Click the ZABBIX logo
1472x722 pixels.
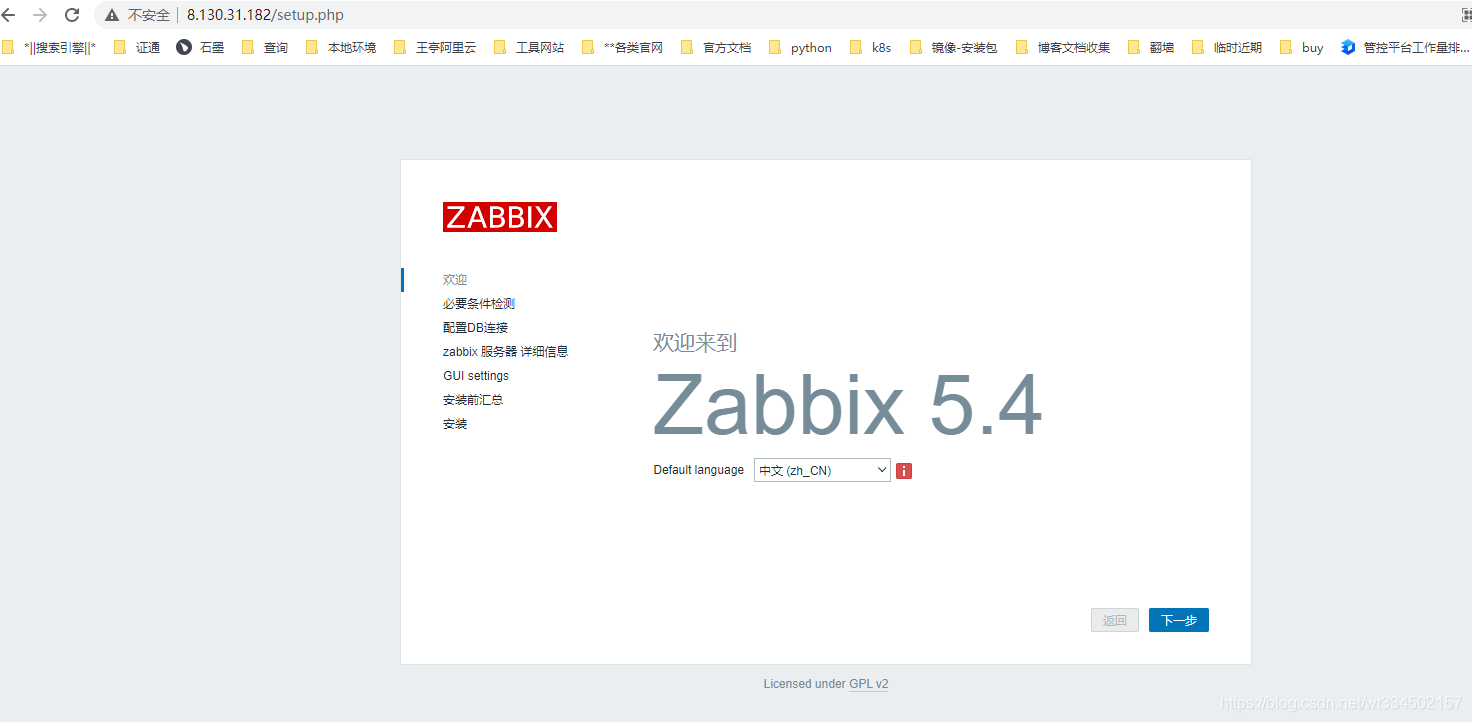click(500, 217)
